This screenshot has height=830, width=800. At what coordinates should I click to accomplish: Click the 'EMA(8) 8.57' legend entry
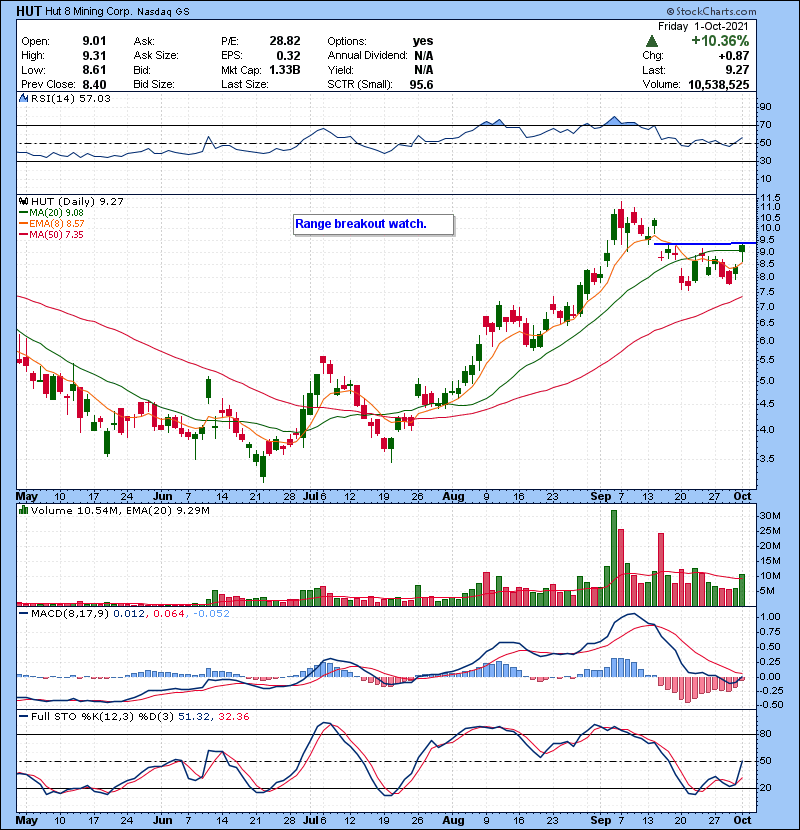tap(52, 224)
